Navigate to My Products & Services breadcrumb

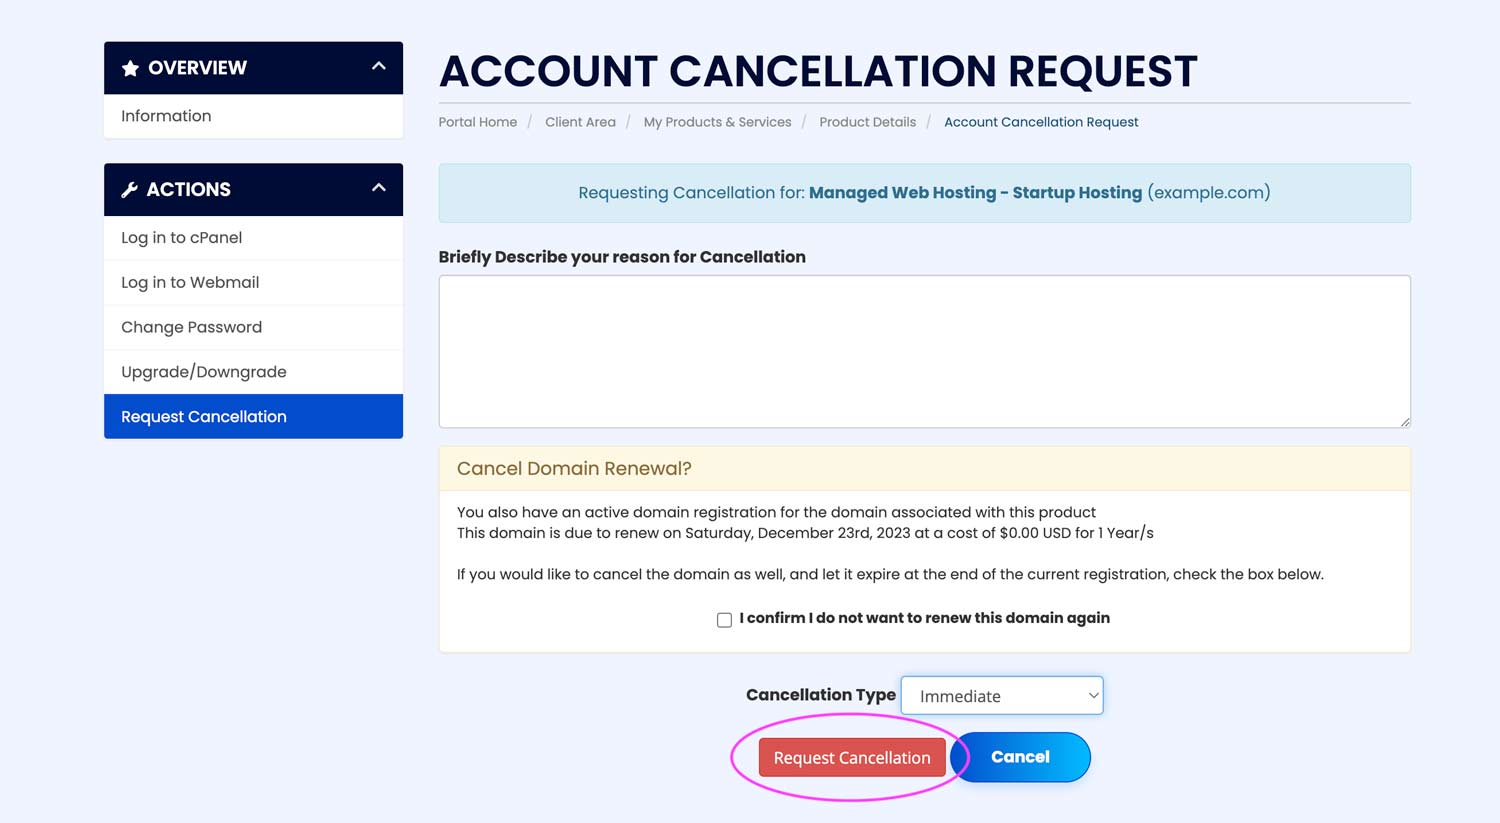pos(717,122)
